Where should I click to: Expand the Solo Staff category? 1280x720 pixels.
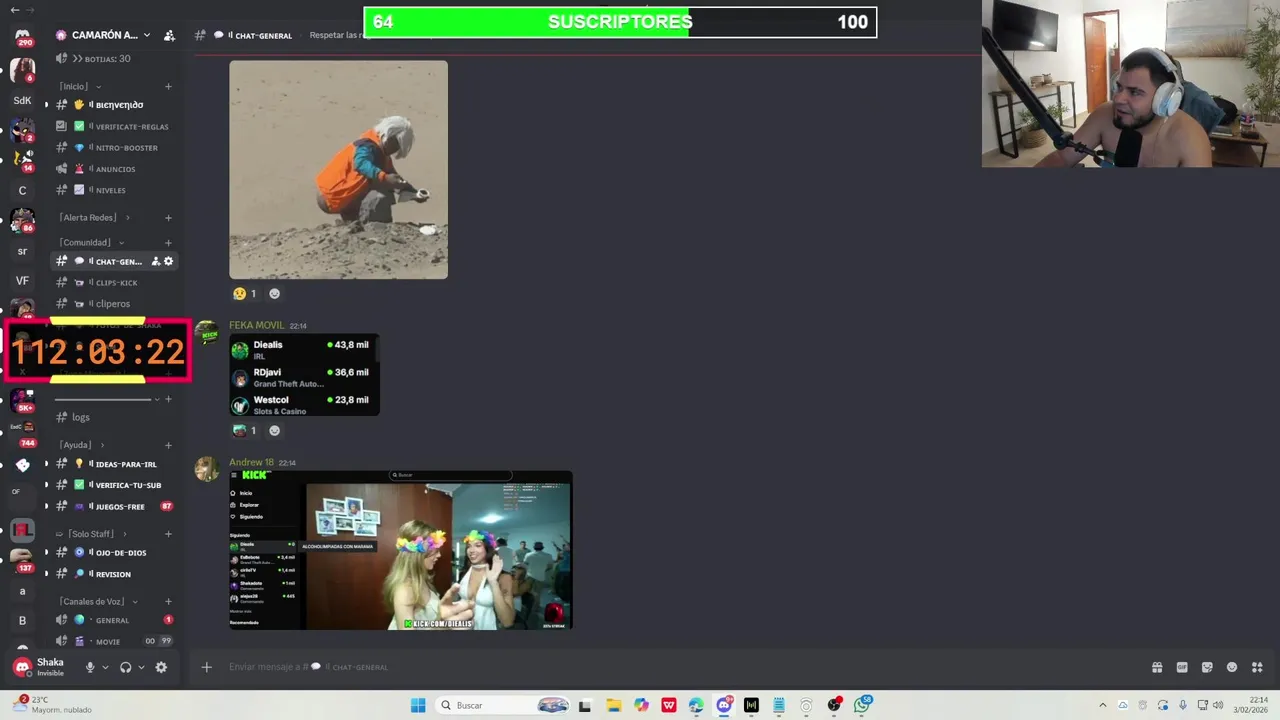[92, 534]
